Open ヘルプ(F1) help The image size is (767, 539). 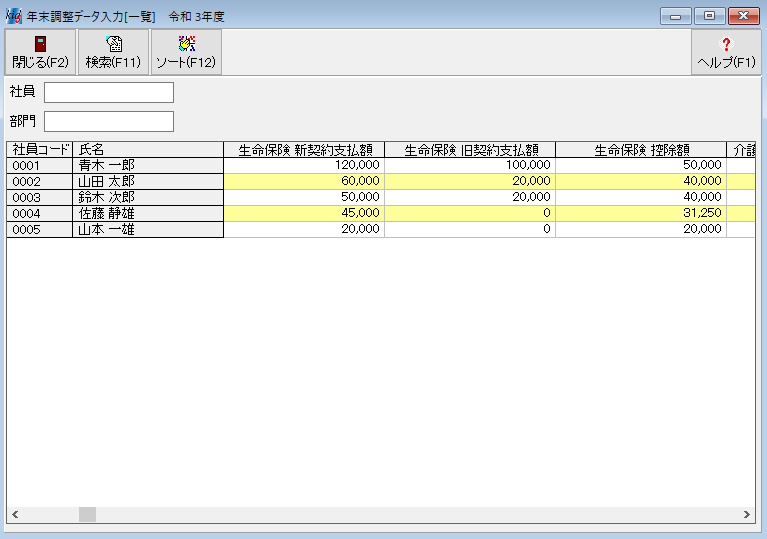point(726,52)
